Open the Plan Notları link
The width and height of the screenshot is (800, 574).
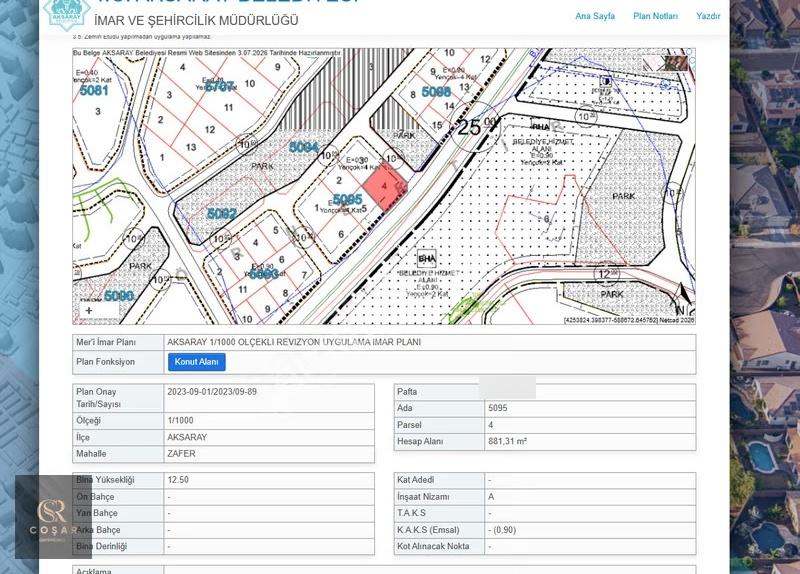click(x=656, y=16)
